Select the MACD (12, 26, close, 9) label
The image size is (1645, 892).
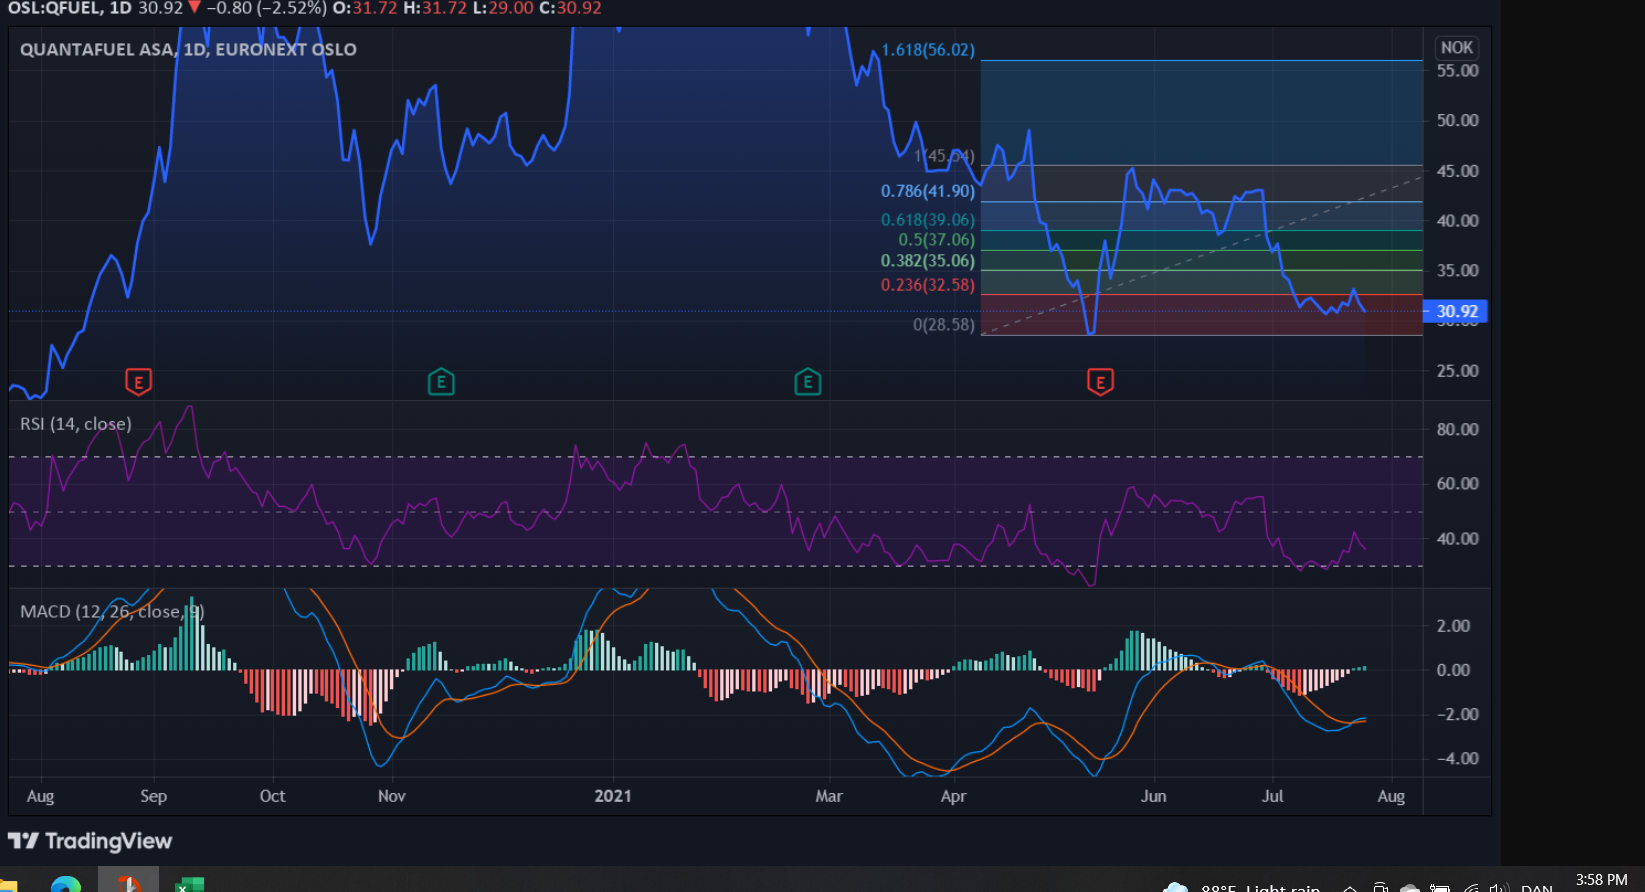click(x=112, y=611)
